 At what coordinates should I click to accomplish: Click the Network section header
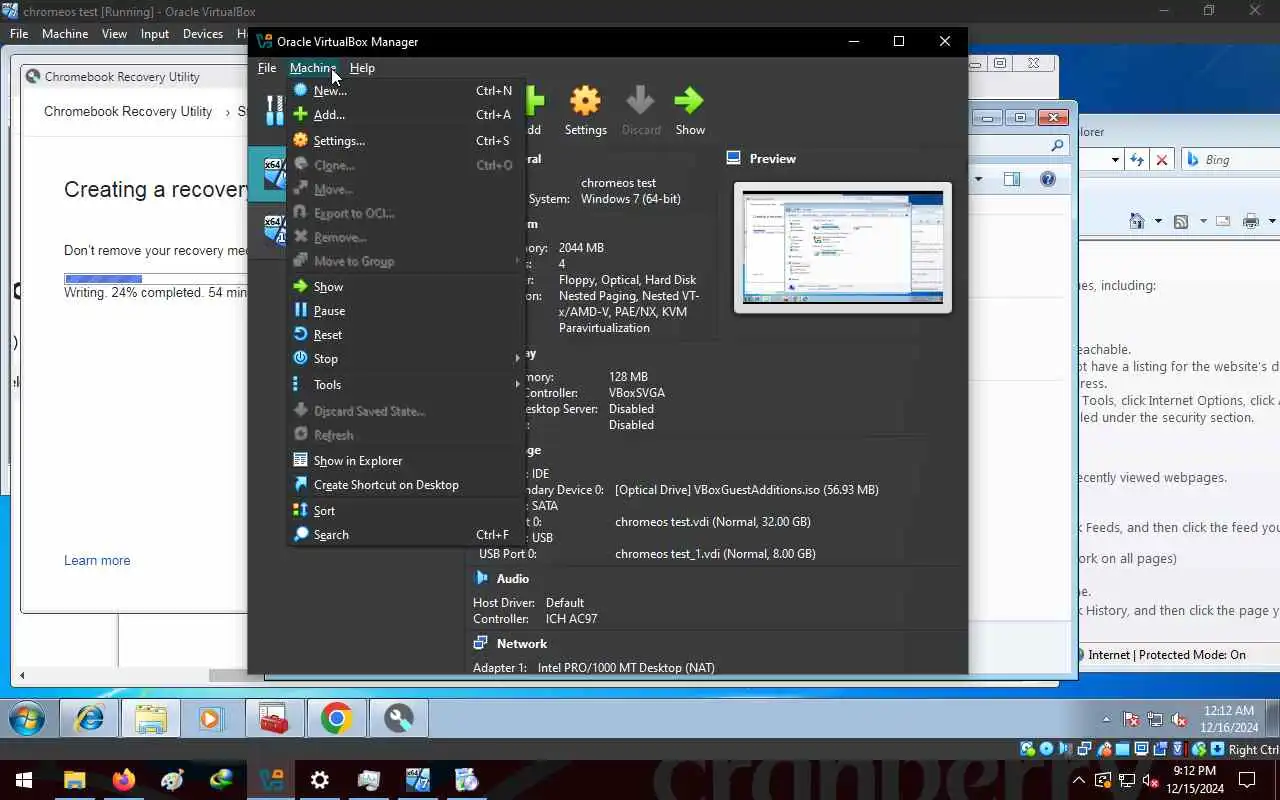click(x=521, y=644)
